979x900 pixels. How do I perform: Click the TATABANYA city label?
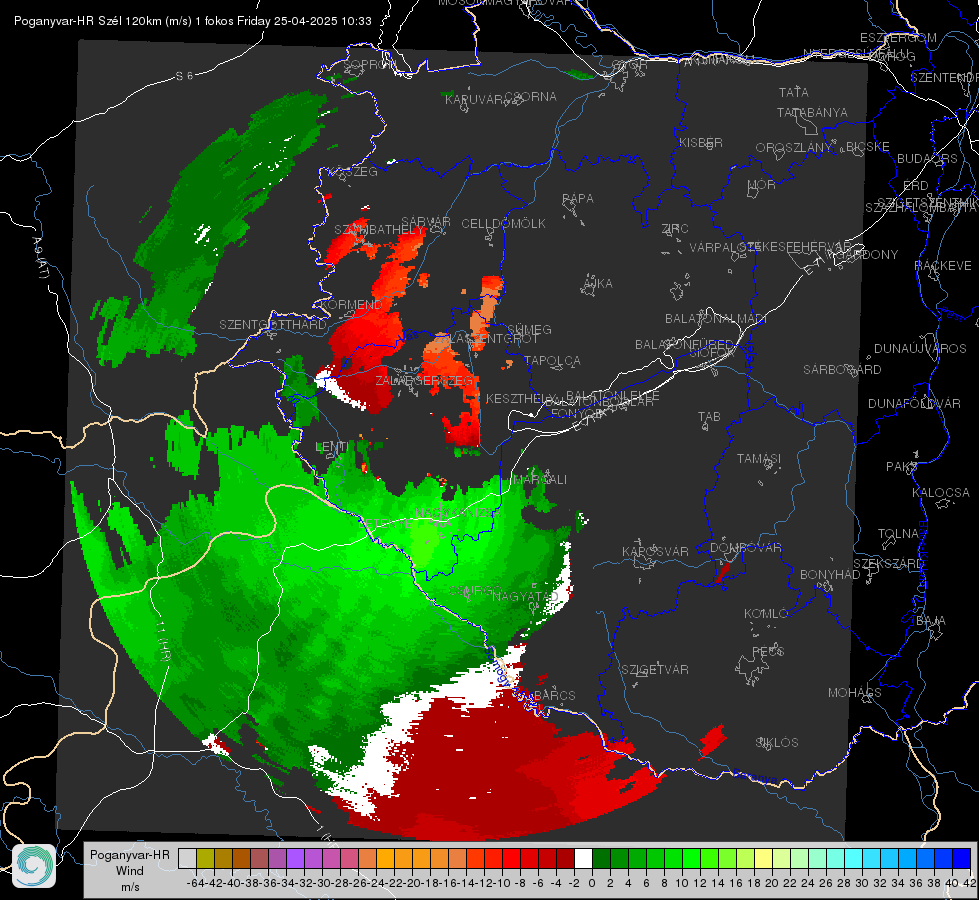pos(812,113)
